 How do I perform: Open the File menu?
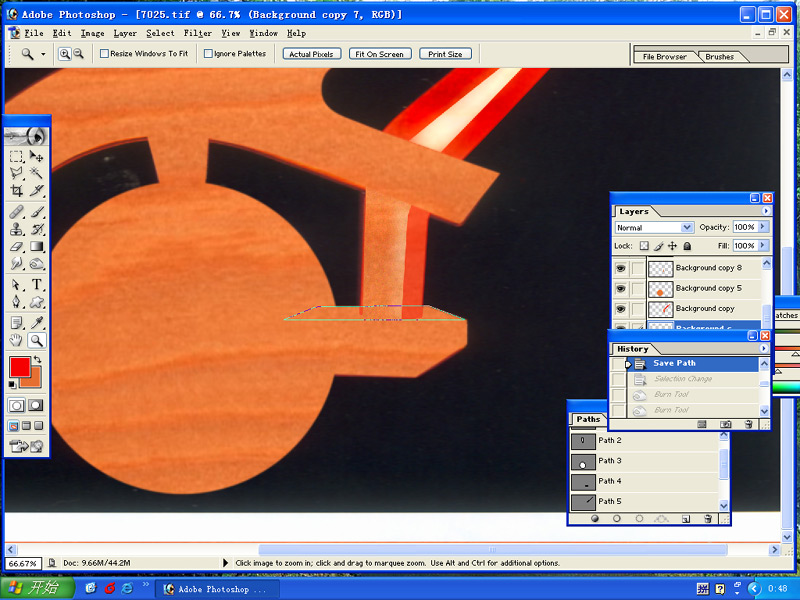[x=34, y=33]
